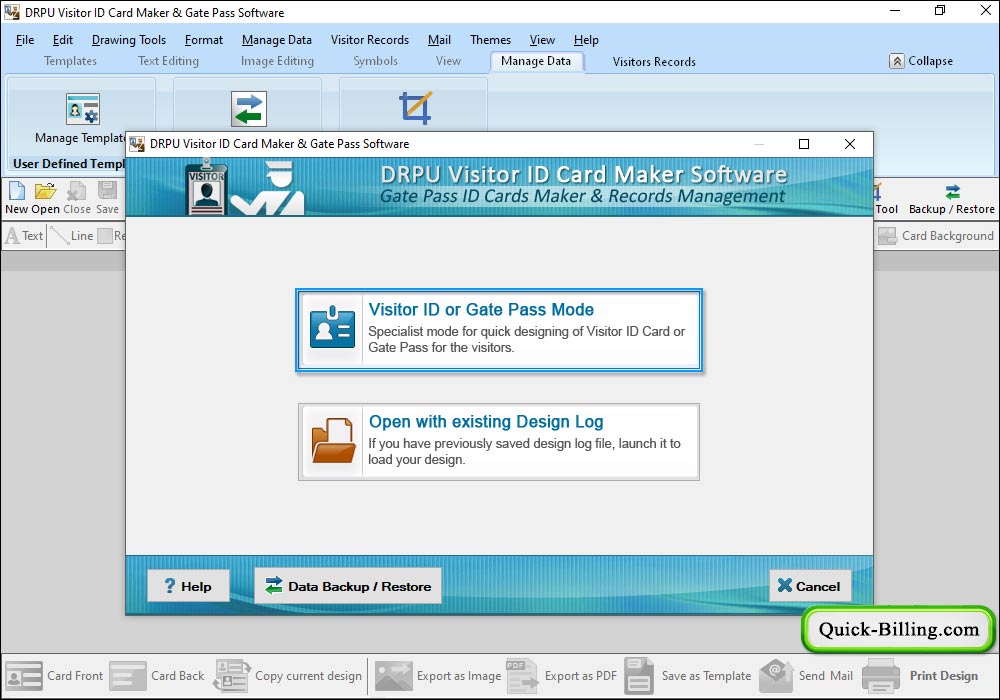Click the import/export arrows ribbon icon
This screenshot has width=1000, height=700.
[x=249, y=108]
